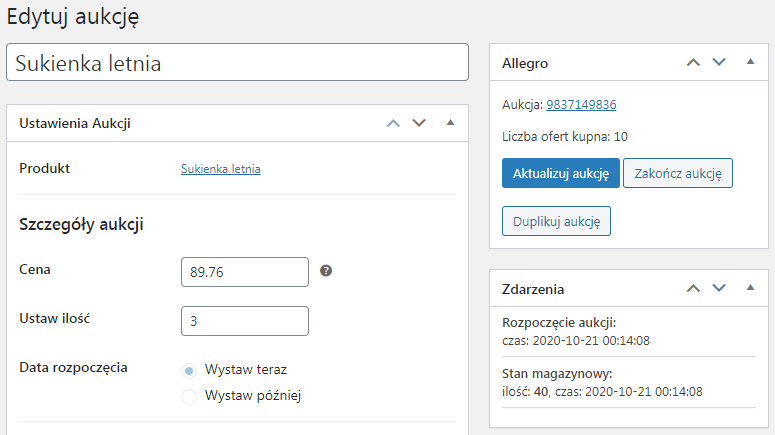775x435 pixels.
Task: Focus the Ustaw ilość quantity field
Action: 245,321
